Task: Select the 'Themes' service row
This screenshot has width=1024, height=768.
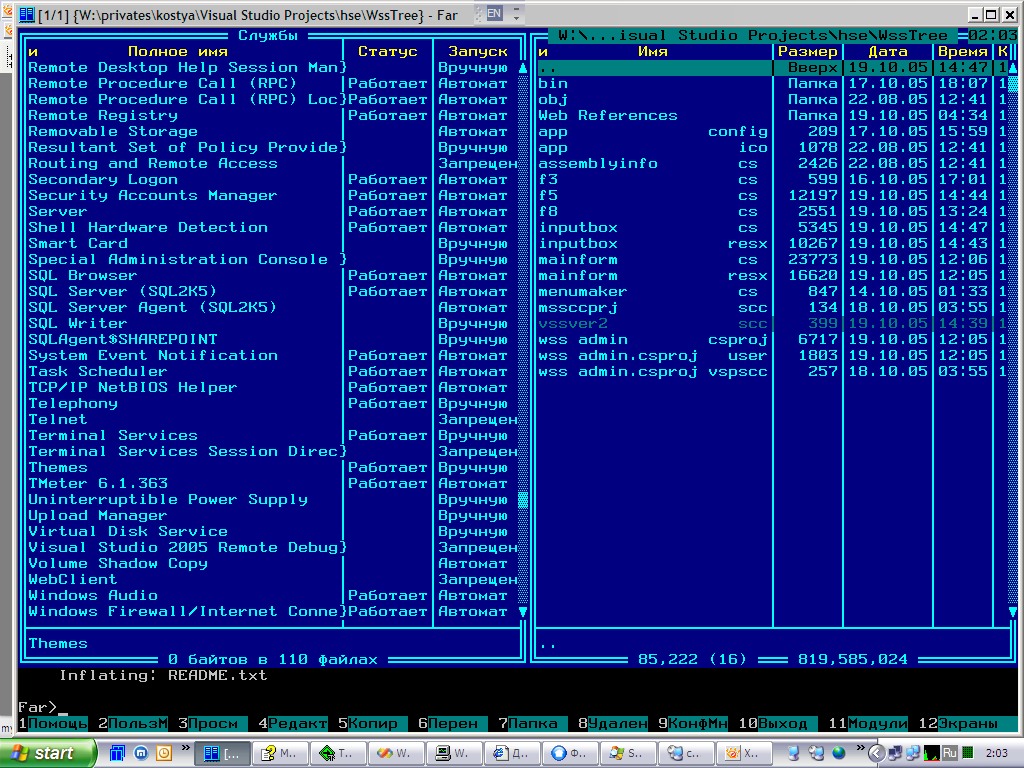Action: 272,467
